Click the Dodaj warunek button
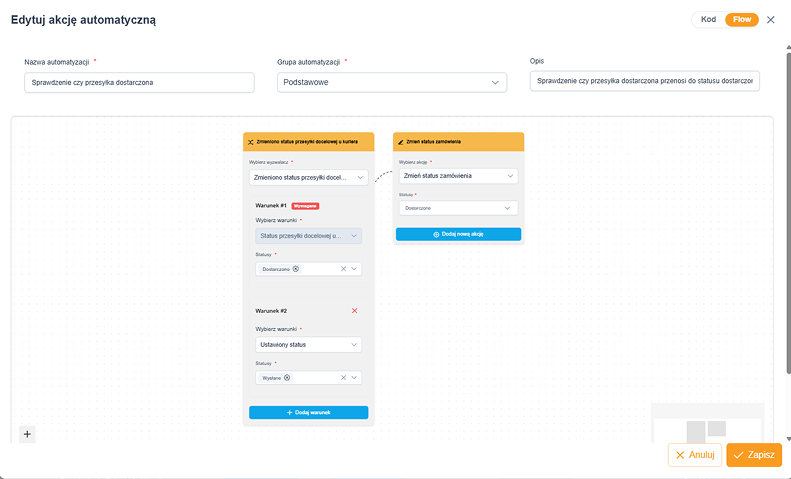This screenshot has width=791, height=479. (x=308, y=412)
